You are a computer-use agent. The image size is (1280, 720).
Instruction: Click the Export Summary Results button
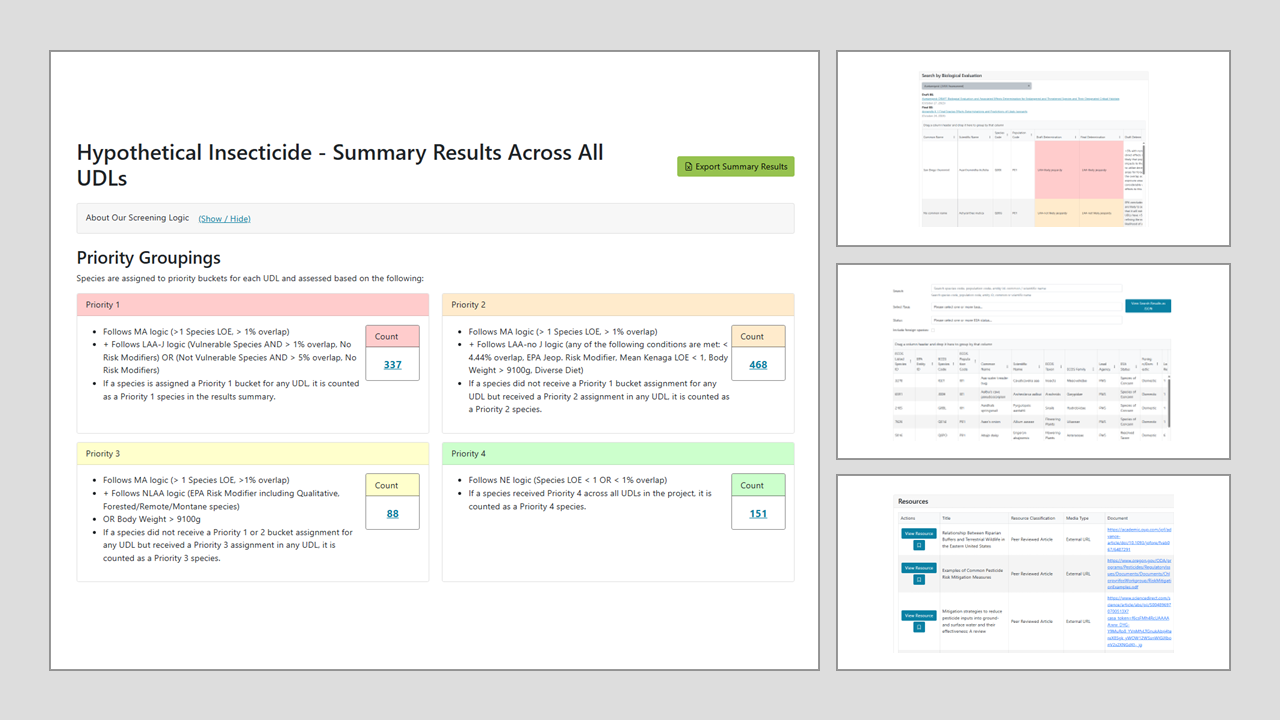pyautogui.click(x=735, y=167)
